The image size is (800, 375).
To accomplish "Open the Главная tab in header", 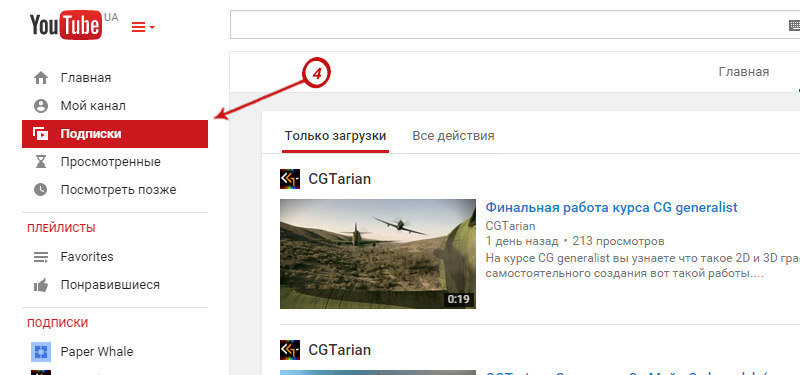I will point(743,72).
